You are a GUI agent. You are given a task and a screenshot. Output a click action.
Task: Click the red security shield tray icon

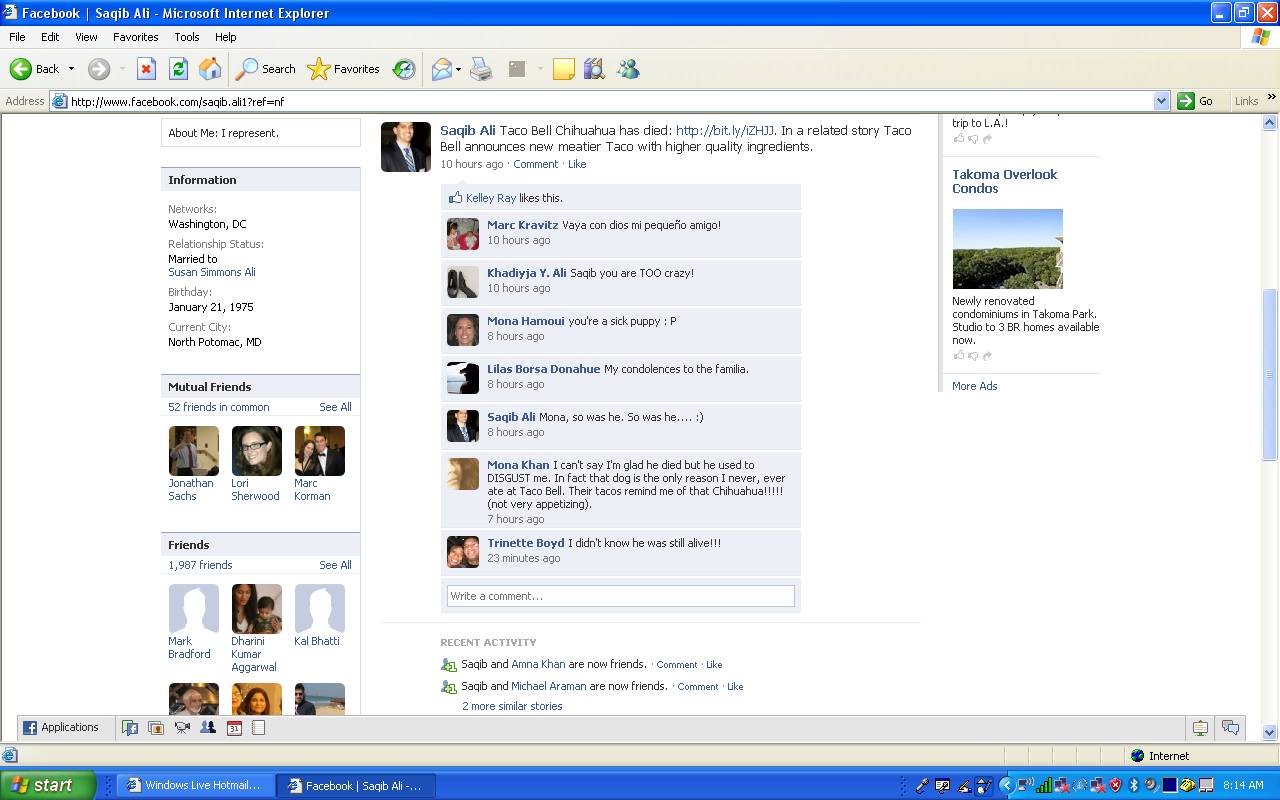1116,785
